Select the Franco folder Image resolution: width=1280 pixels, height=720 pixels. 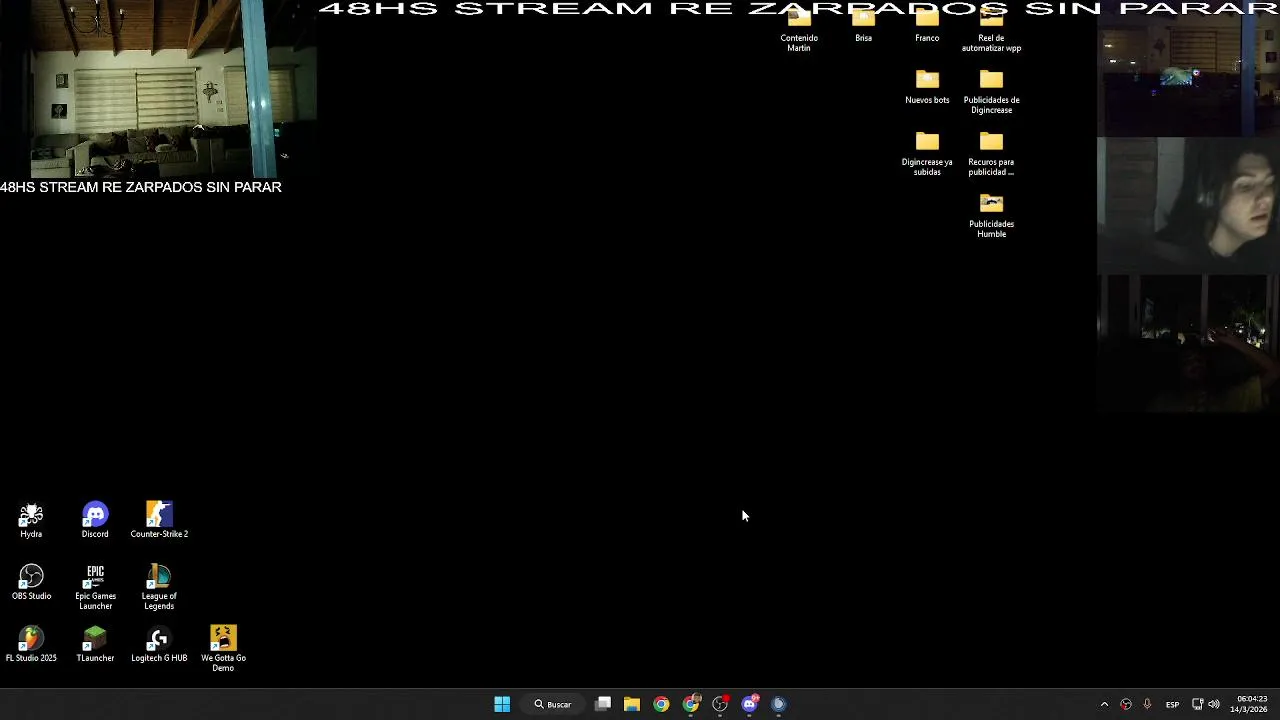point(927,27)
